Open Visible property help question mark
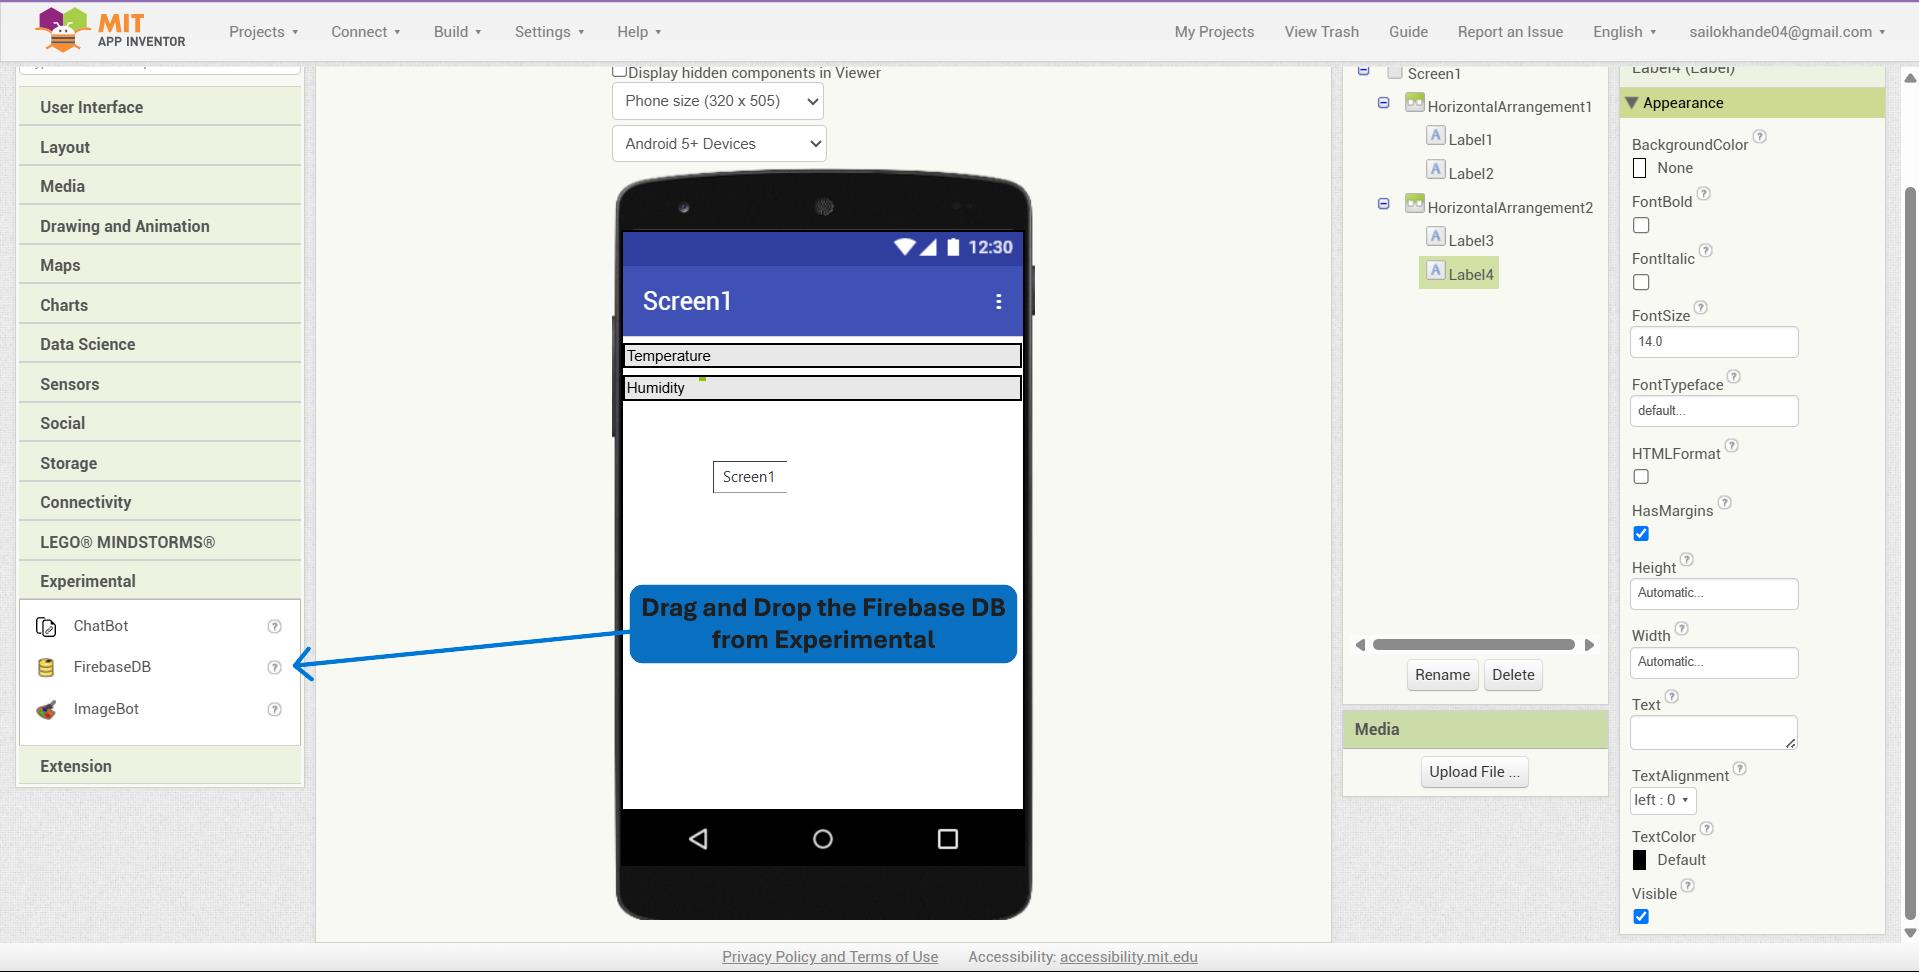 (x=1688, y=886)
